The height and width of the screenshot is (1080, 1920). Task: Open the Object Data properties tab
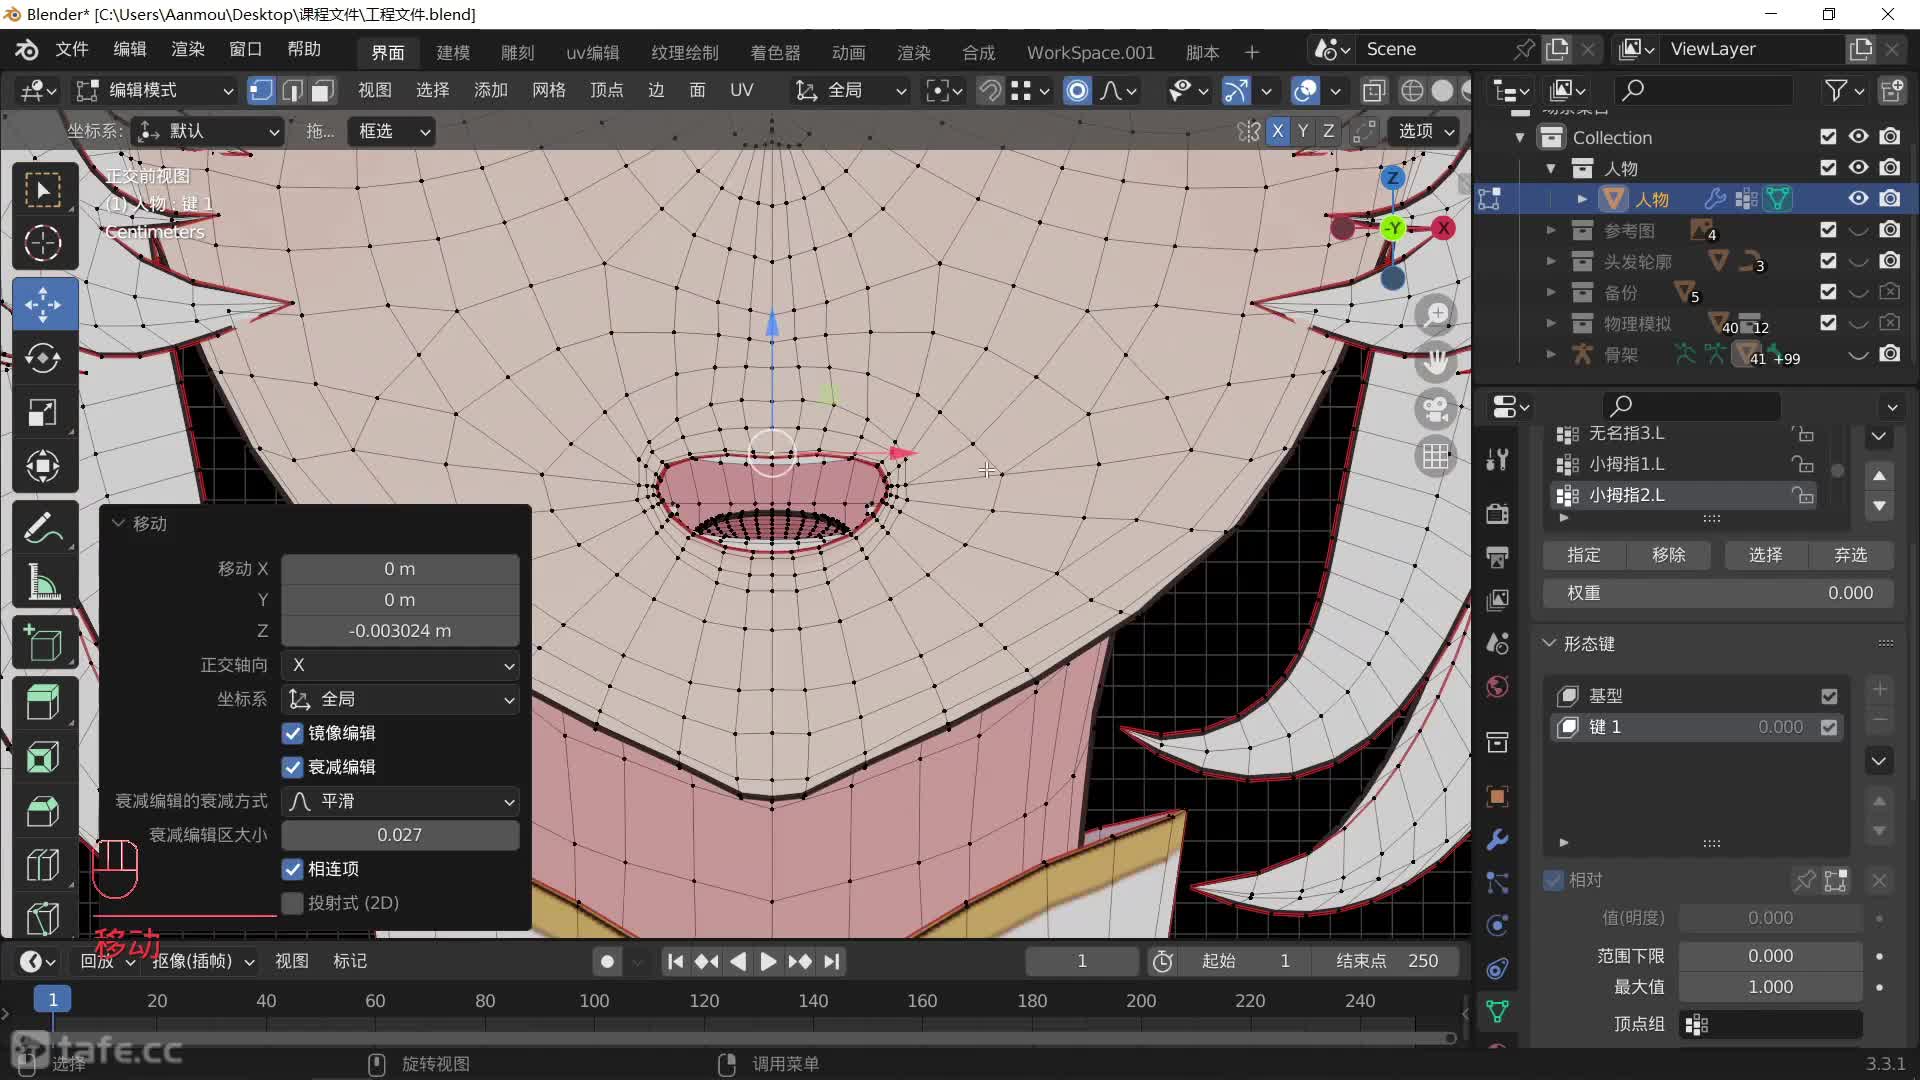point(1497,1011)
